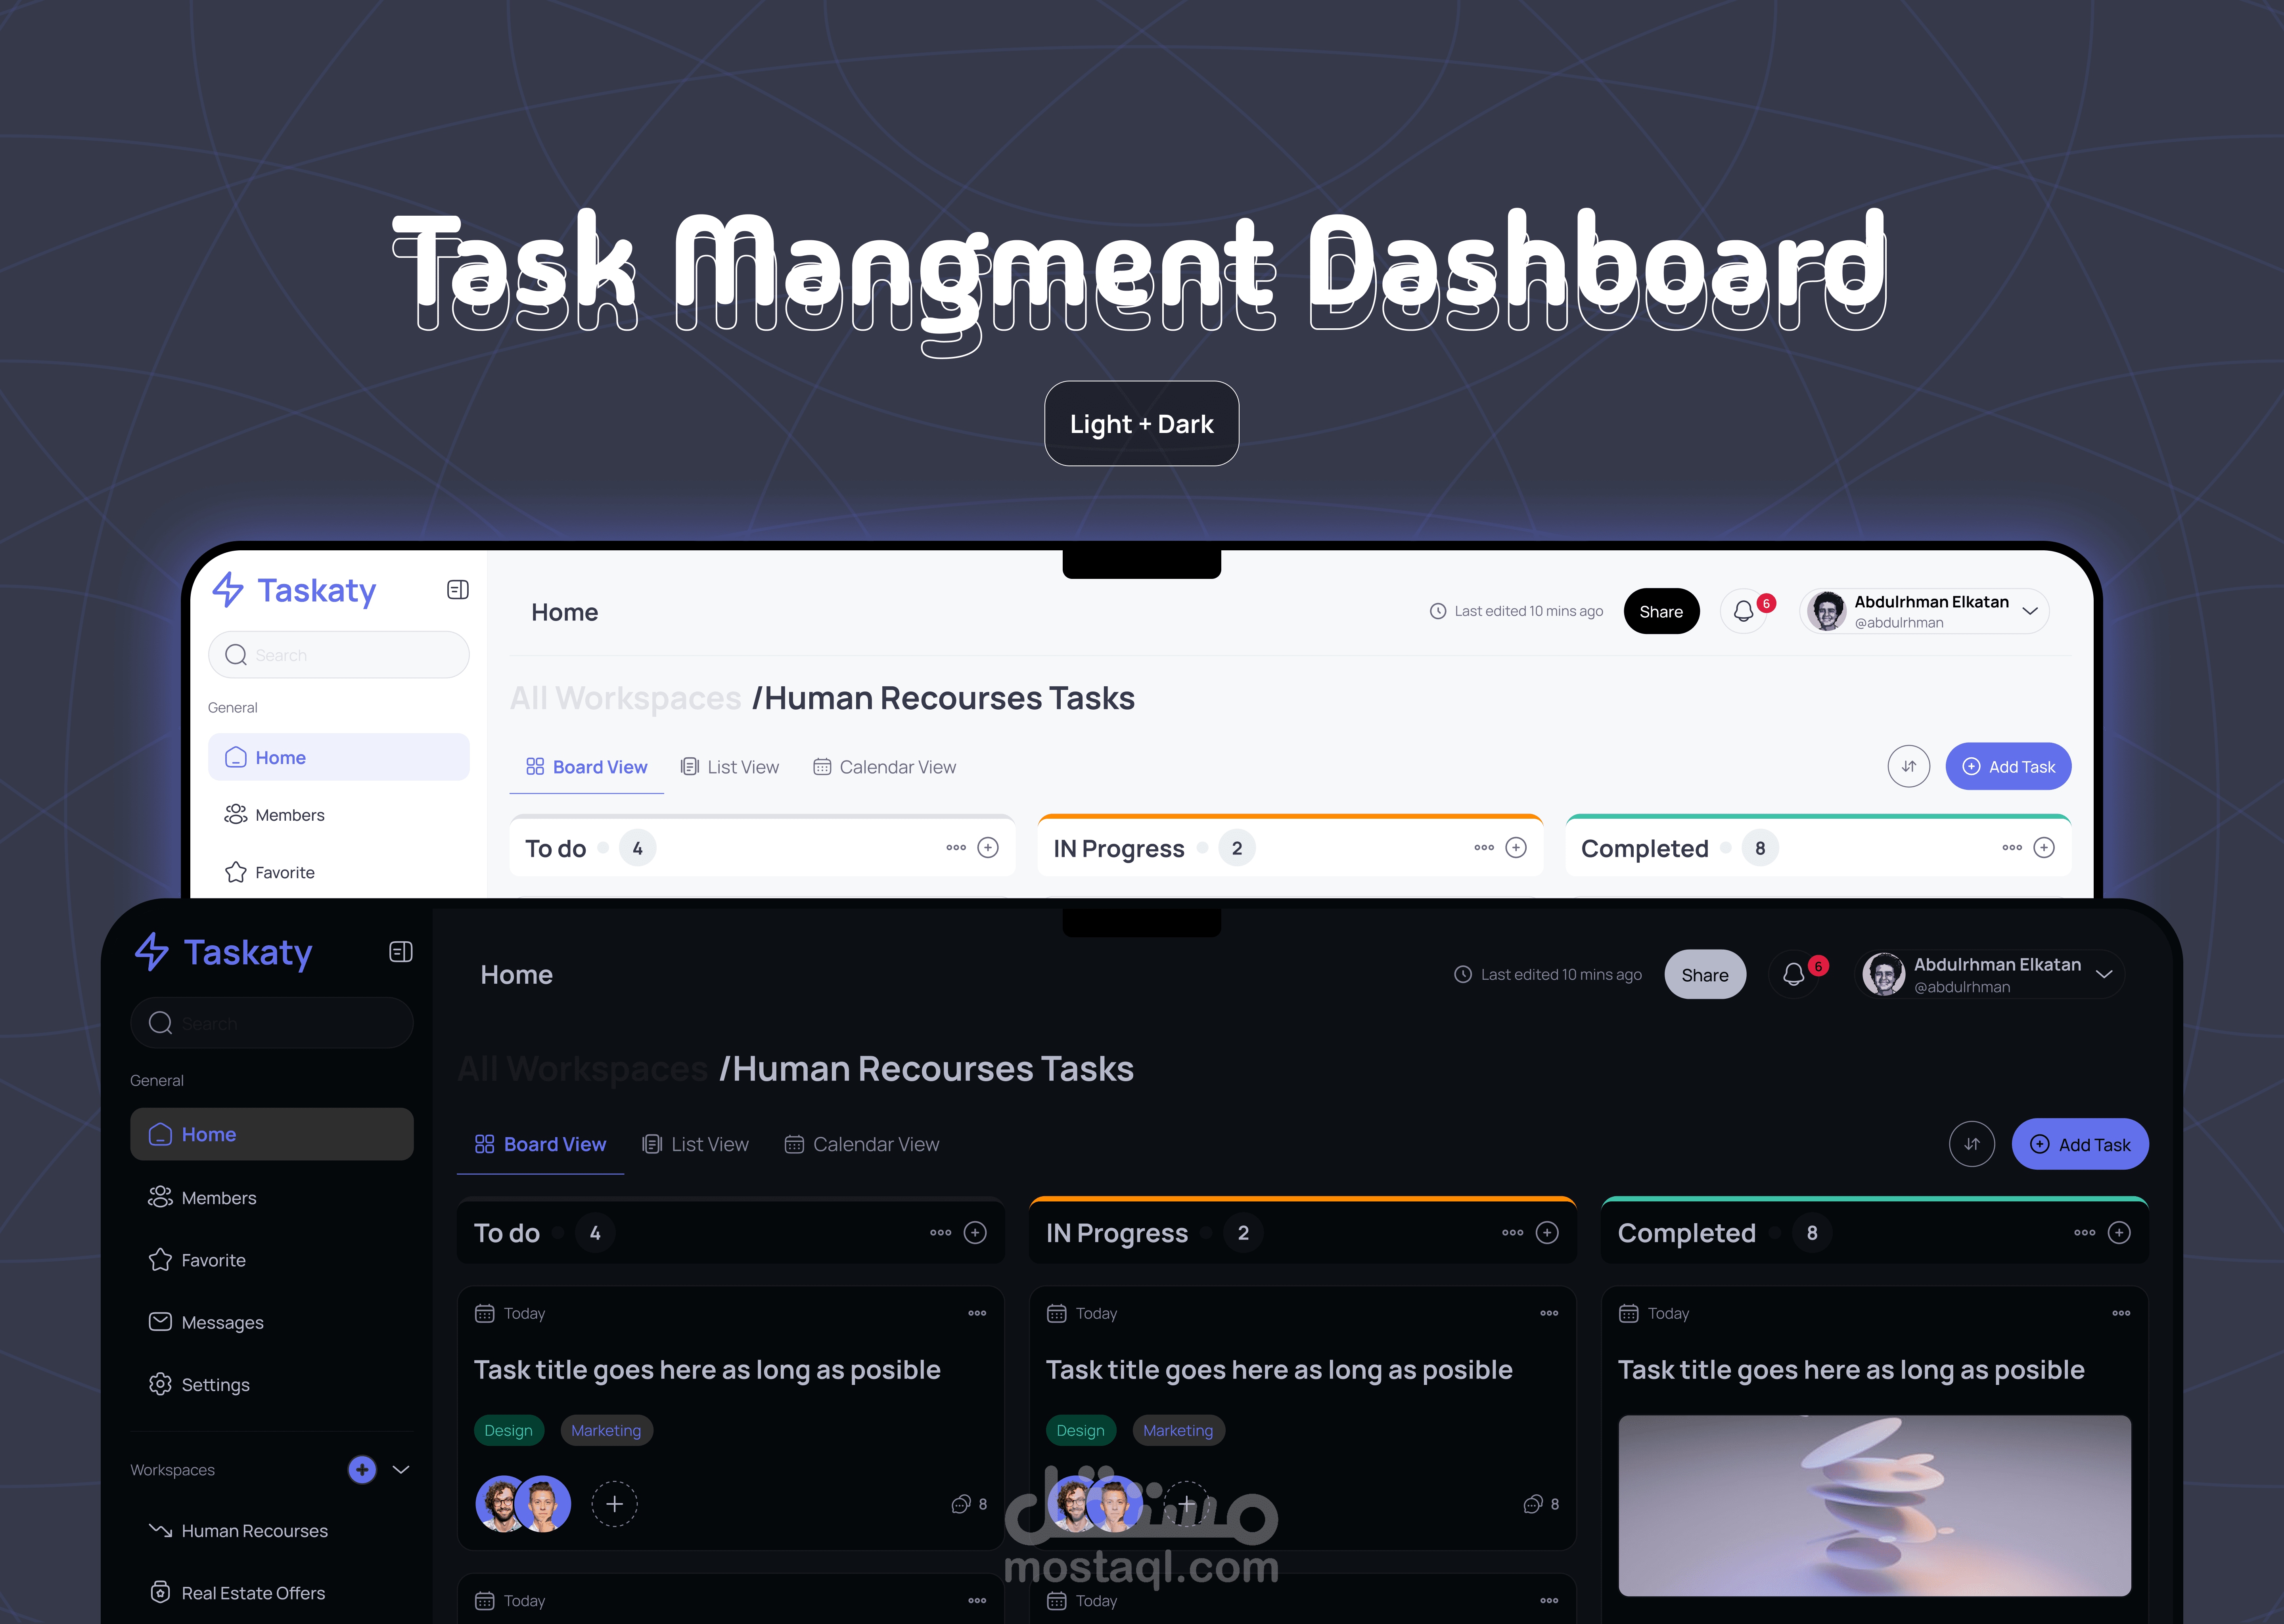The width and height of the screenshot is (2284, 1624).
Task: Add card plus in light Completed column
Action: pos(2044,848)
